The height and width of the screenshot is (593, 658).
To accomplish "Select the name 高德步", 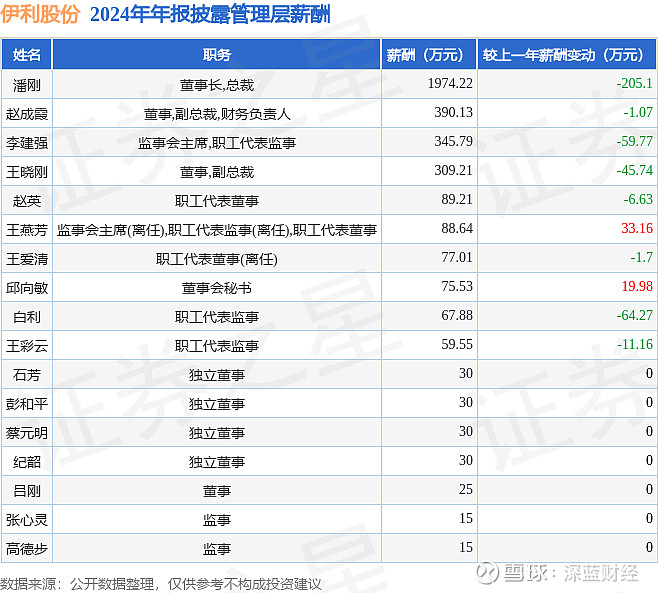I will pyautogui.click(x=26, y=549).
